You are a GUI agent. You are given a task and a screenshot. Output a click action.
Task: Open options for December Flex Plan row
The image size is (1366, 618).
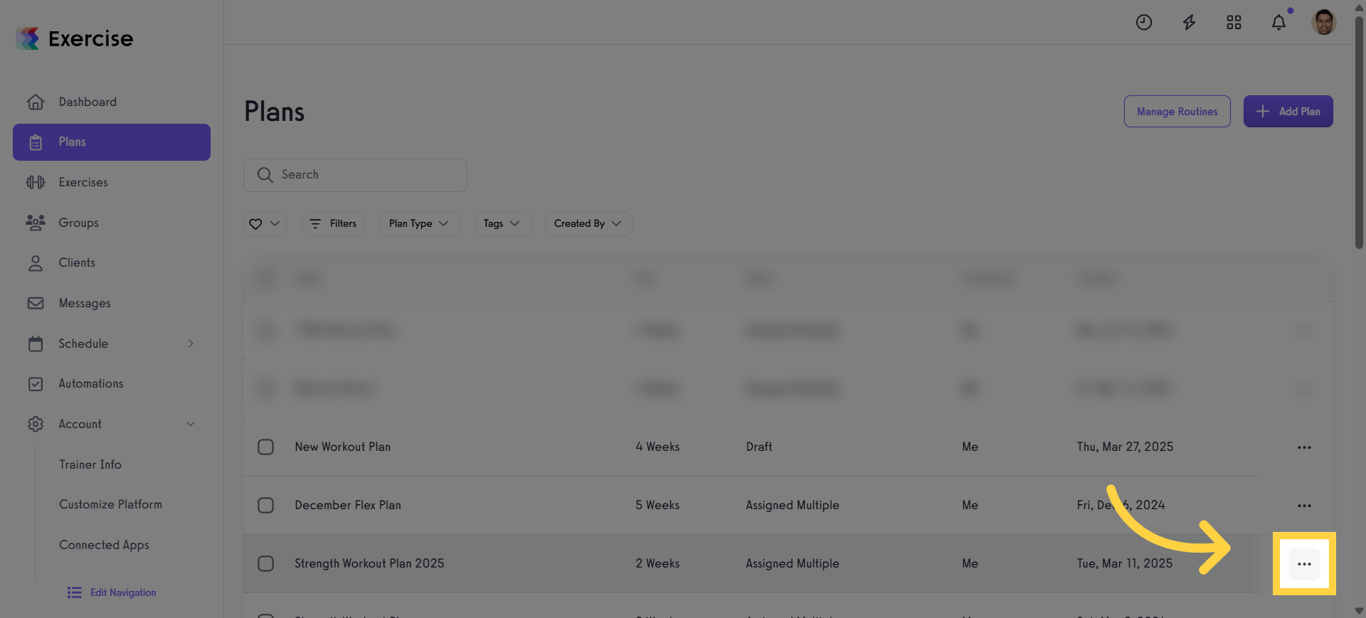[1304, 505]
